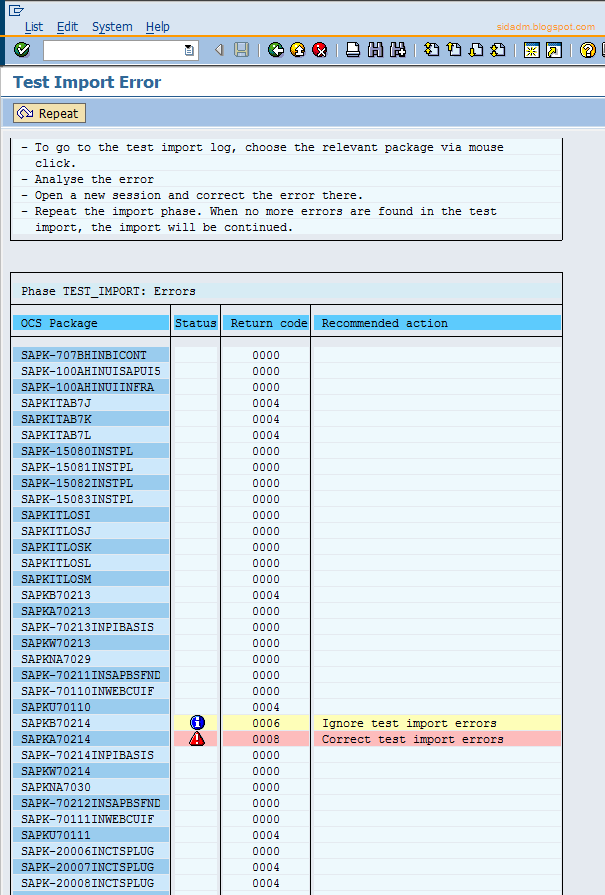Select the Status column header

click(195, 323)
